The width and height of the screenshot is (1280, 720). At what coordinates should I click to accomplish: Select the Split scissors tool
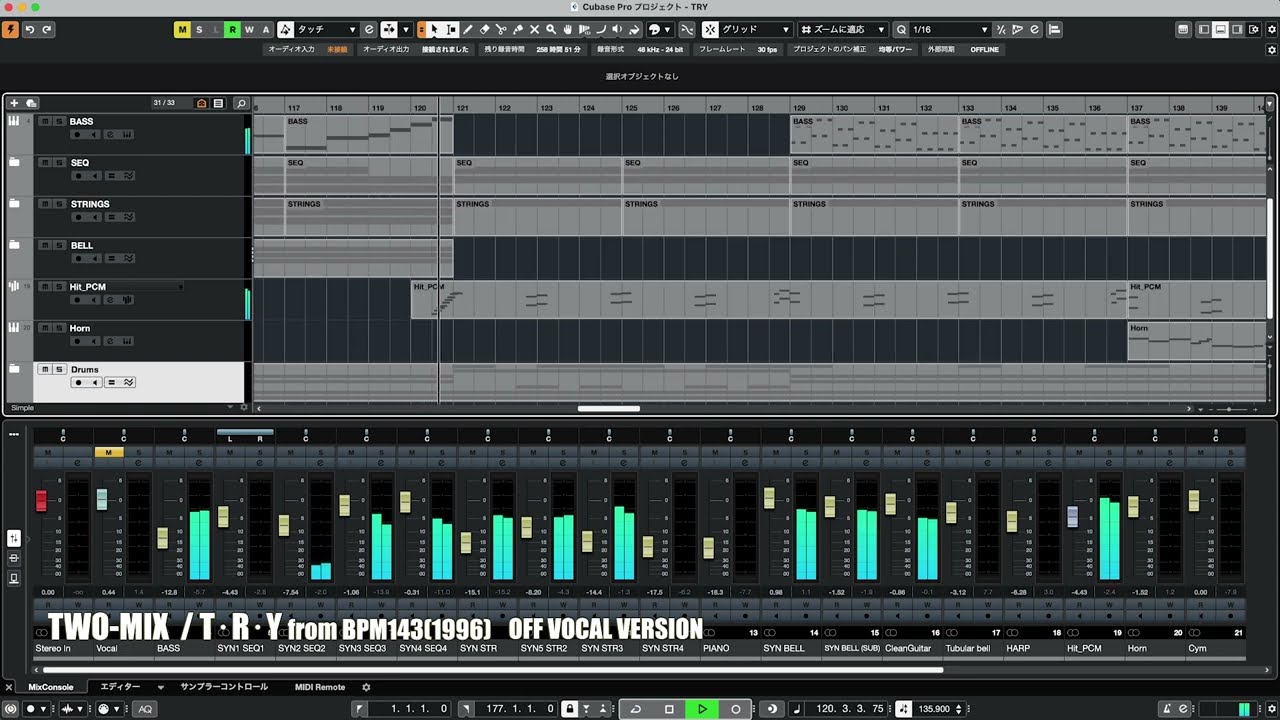click(x=501, y=30)
